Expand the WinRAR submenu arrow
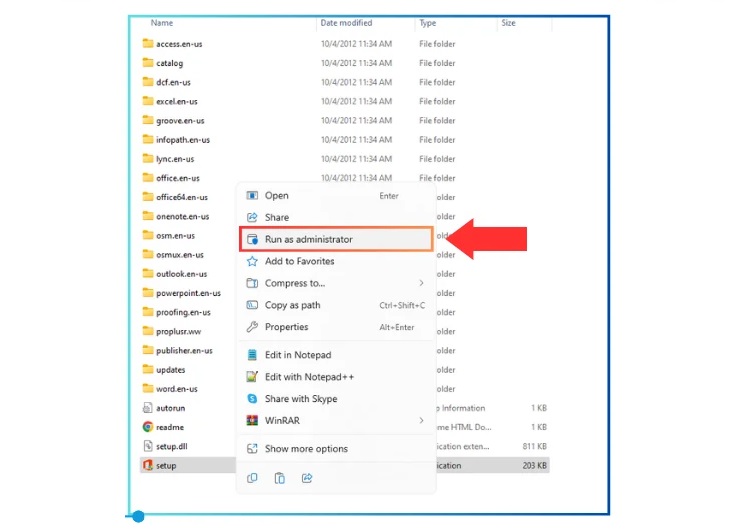The height and width of the screenshot is (529, 733). pos(421,421)
